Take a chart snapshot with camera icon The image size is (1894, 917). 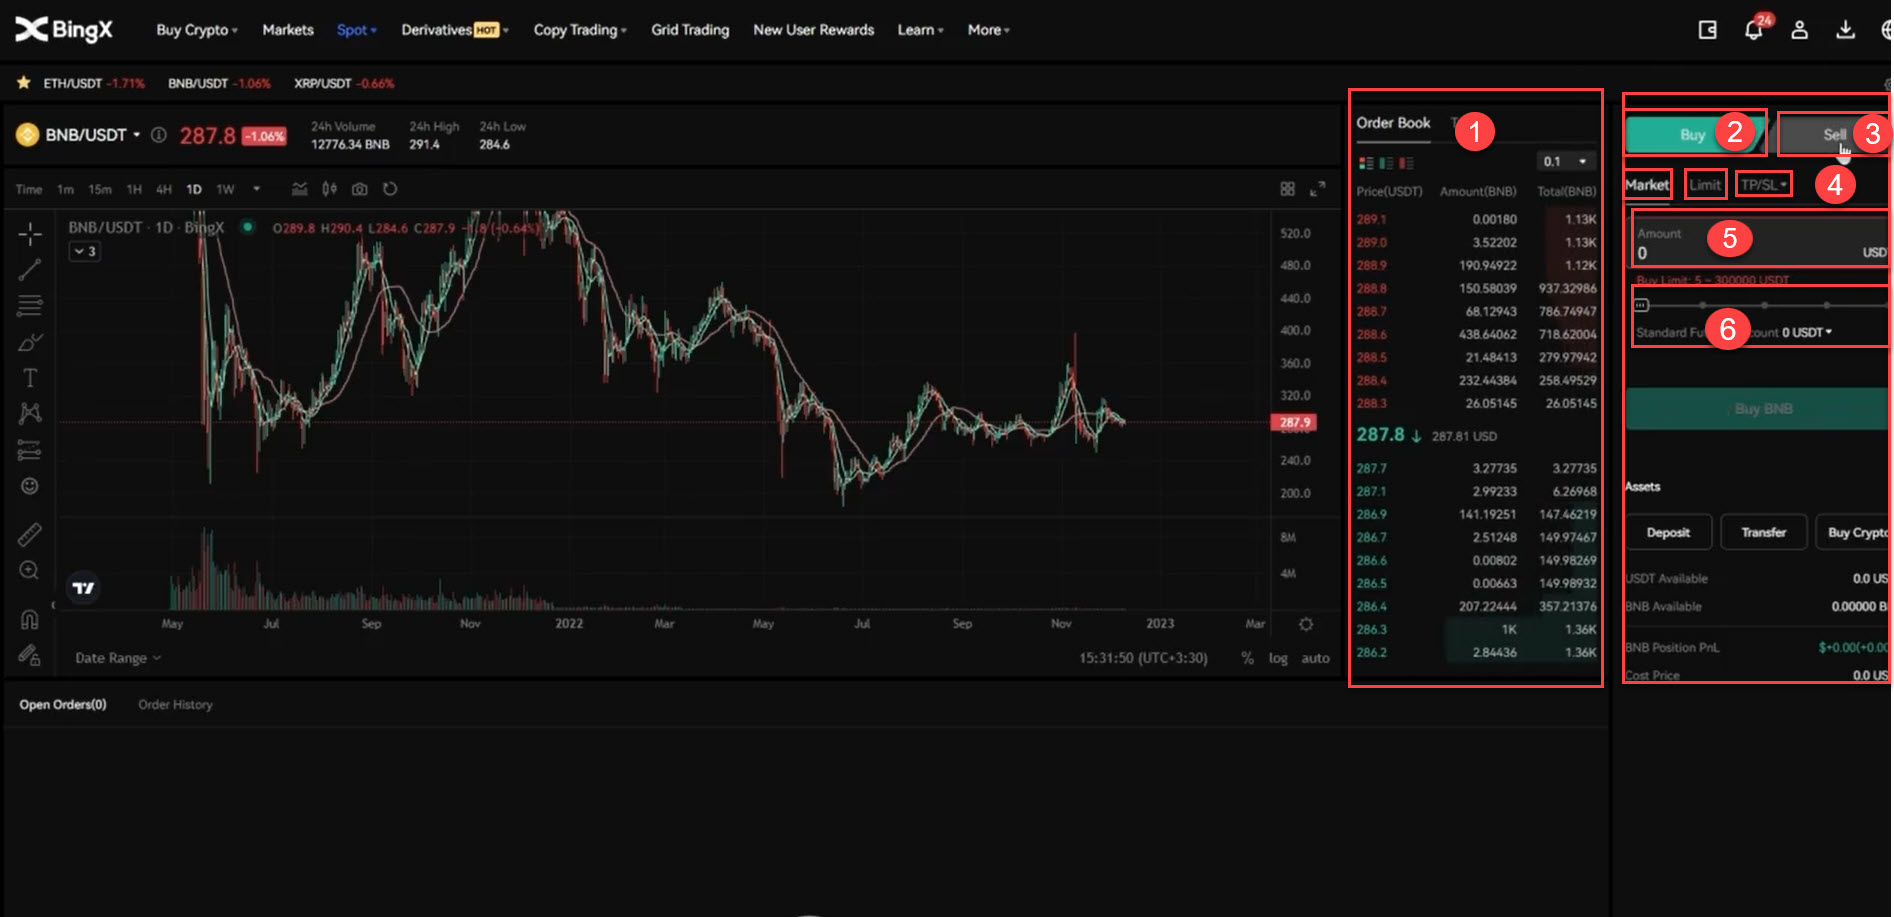click(360, 189)
